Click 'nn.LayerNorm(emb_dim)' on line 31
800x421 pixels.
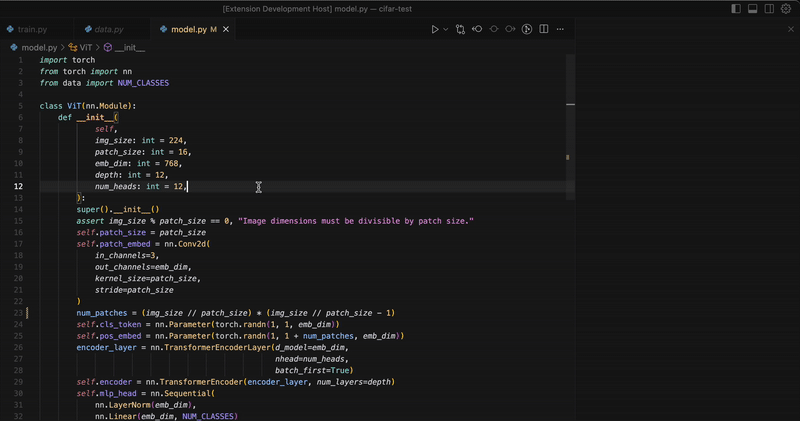[x=143, y=405]
